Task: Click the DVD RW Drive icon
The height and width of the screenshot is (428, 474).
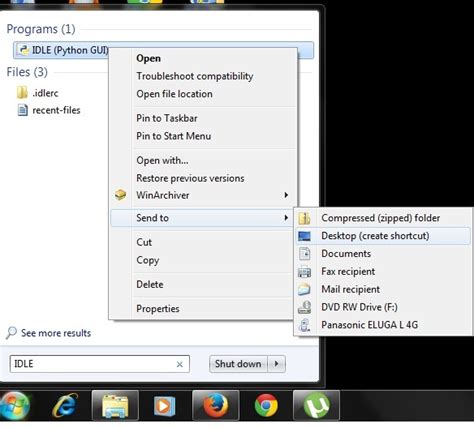Action: pyautogui.click(x=304, y=307)
